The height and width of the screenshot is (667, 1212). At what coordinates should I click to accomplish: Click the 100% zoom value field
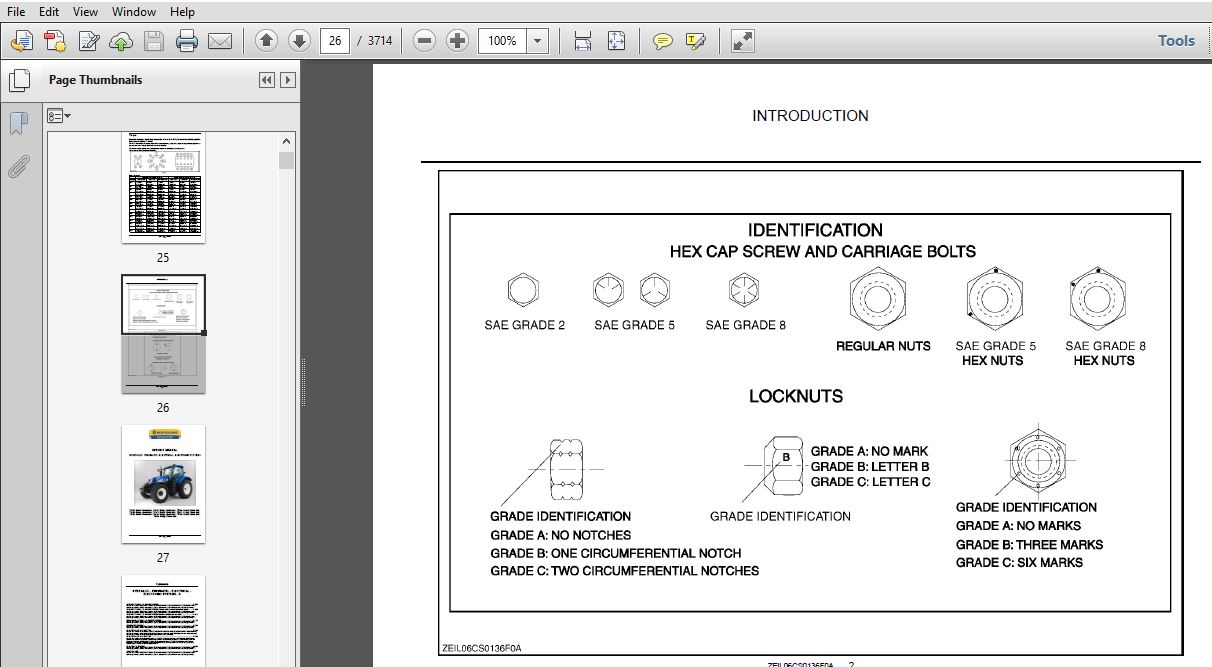(503, 41)
